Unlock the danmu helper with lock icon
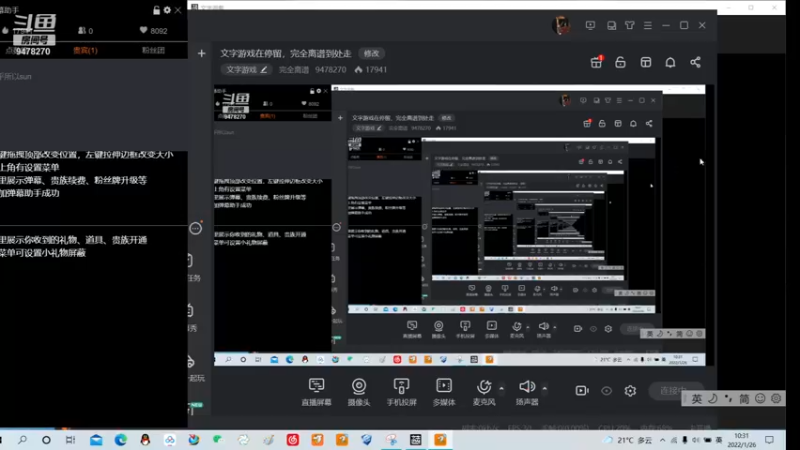Screen dimensions: 800x450 pos(157,10)
